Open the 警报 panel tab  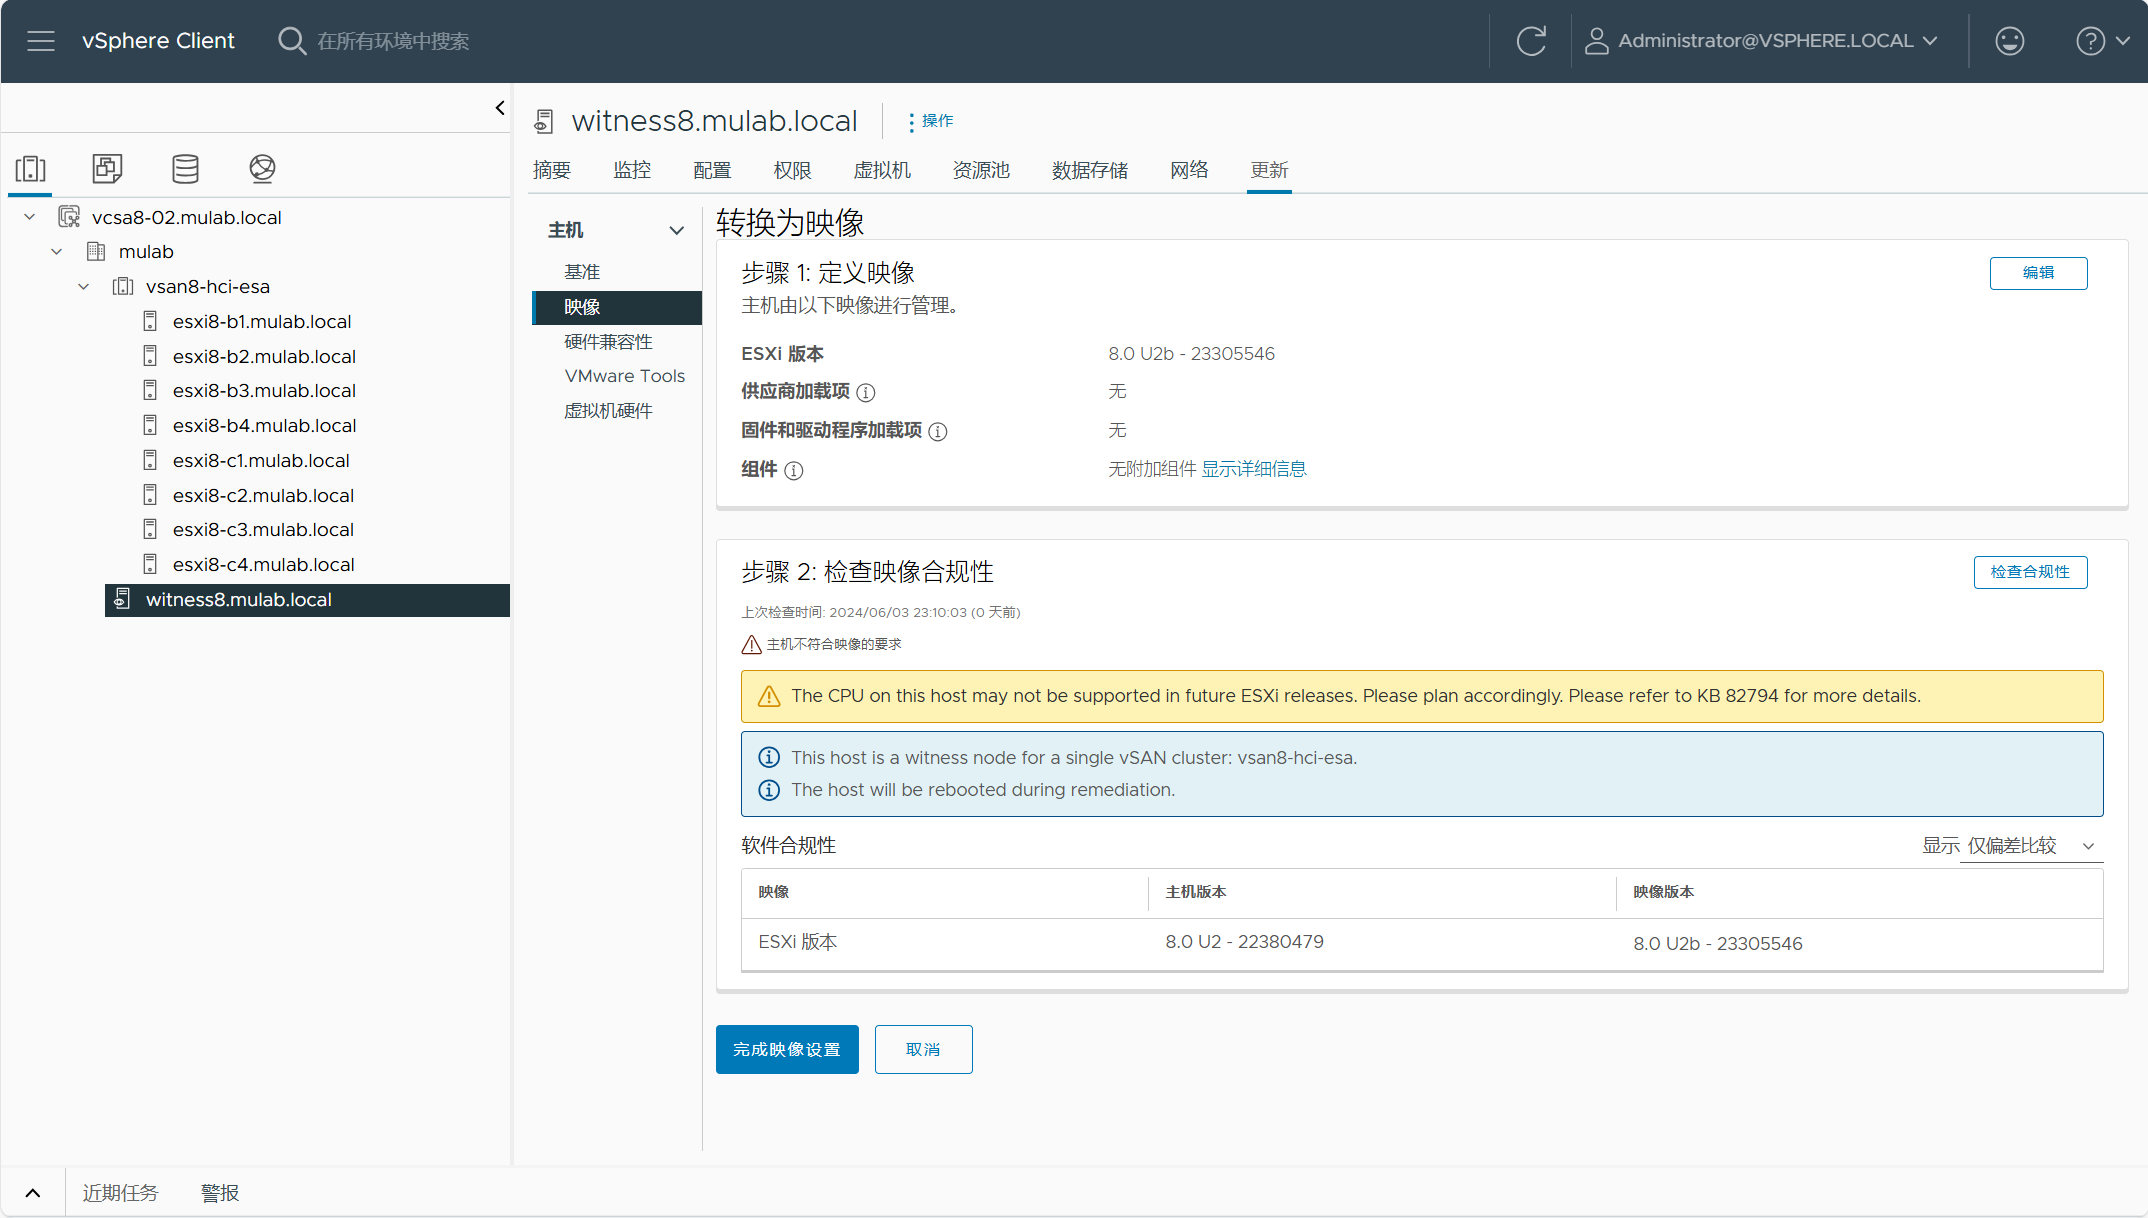point(220,1192)
